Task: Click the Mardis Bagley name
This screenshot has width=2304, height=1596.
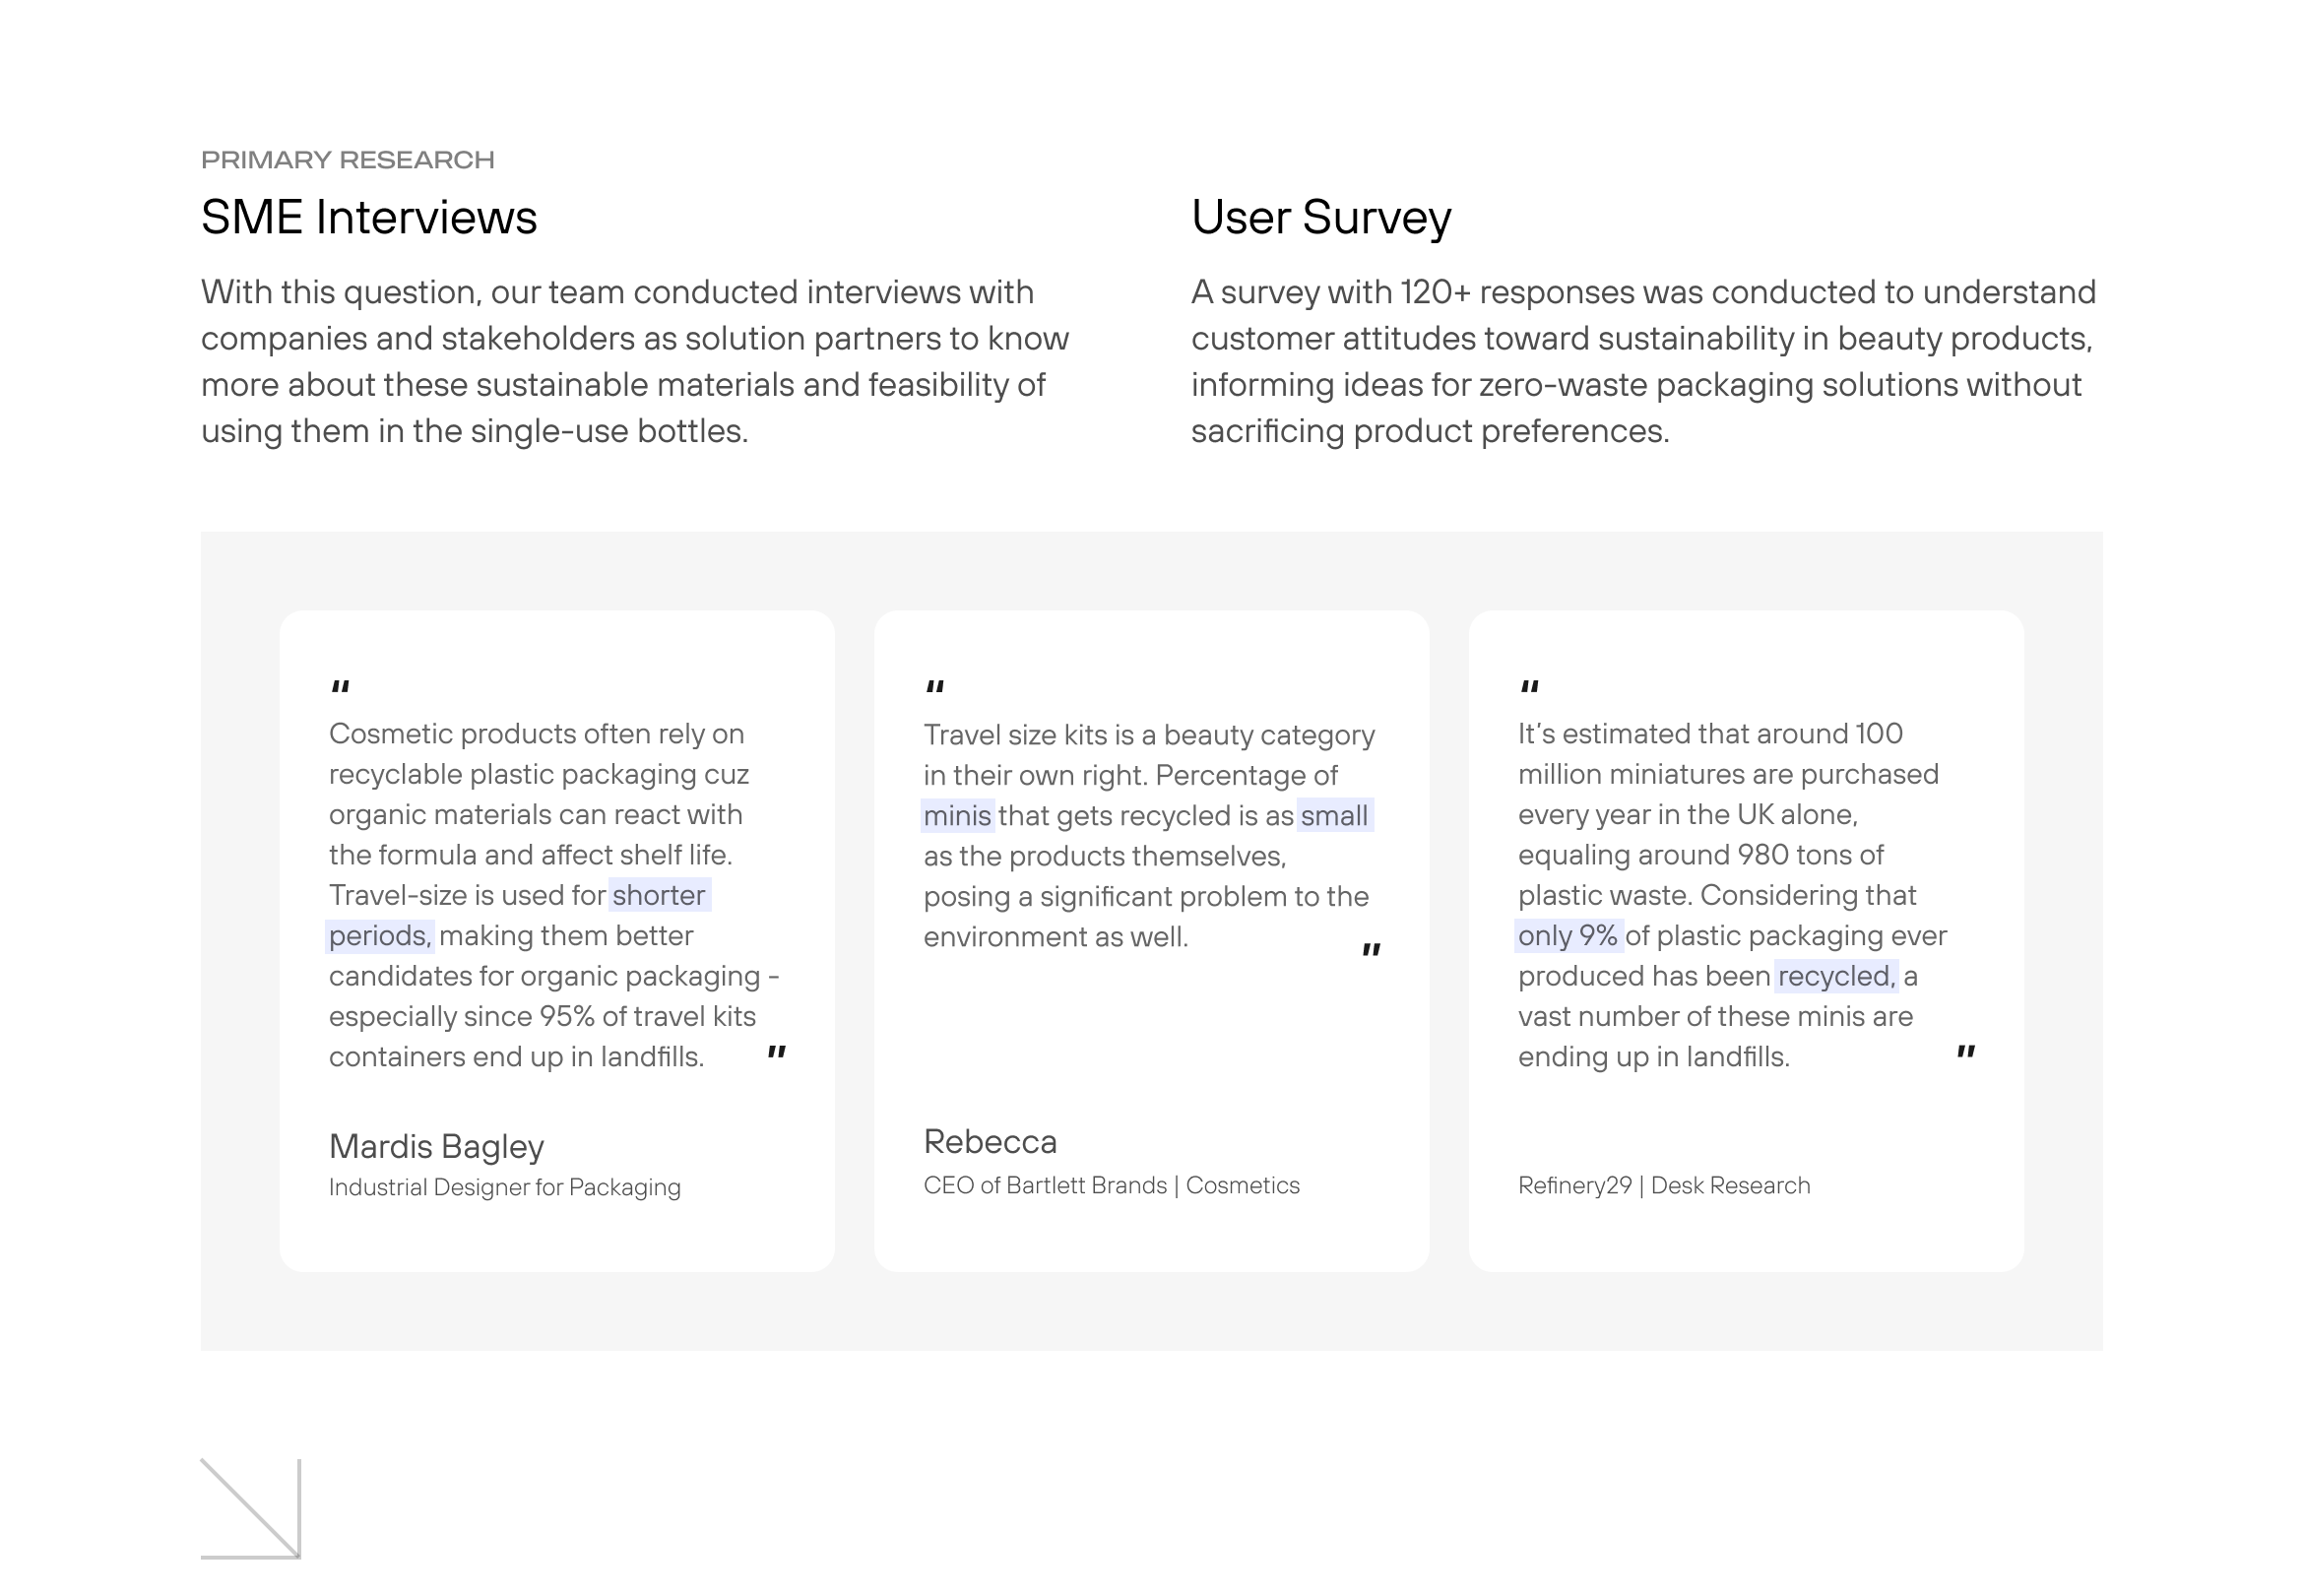Action: pyautogui.click(x=436, y=1146)
